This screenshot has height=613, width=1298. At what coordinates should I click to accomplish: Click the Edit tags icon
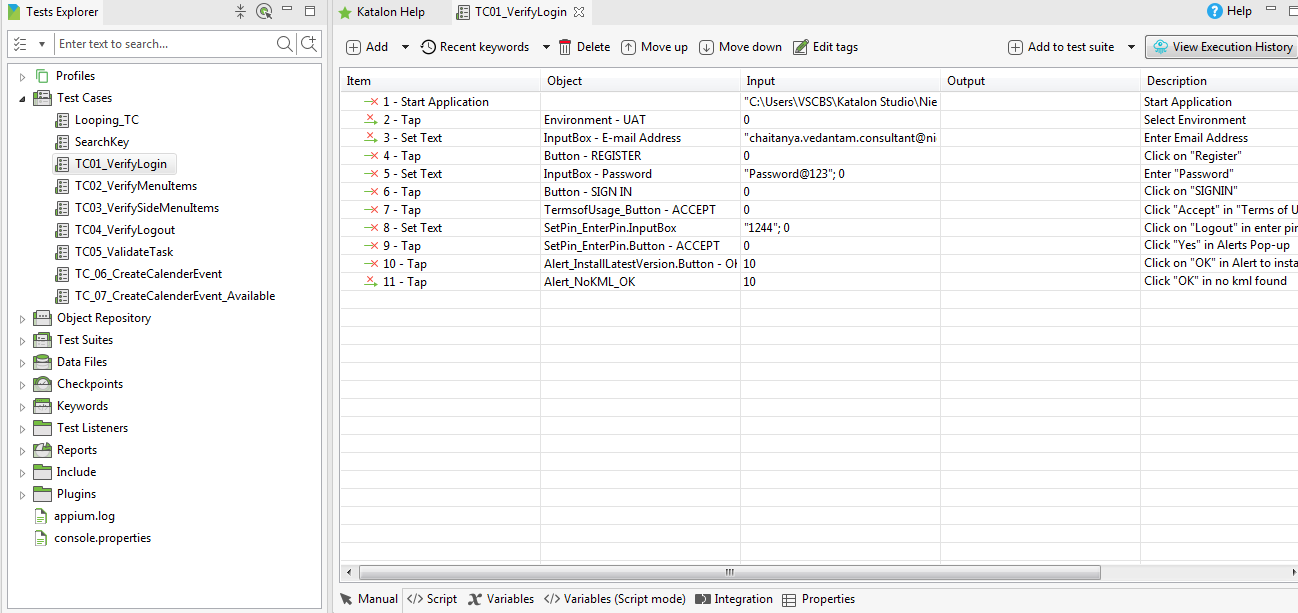click(825, 47)
